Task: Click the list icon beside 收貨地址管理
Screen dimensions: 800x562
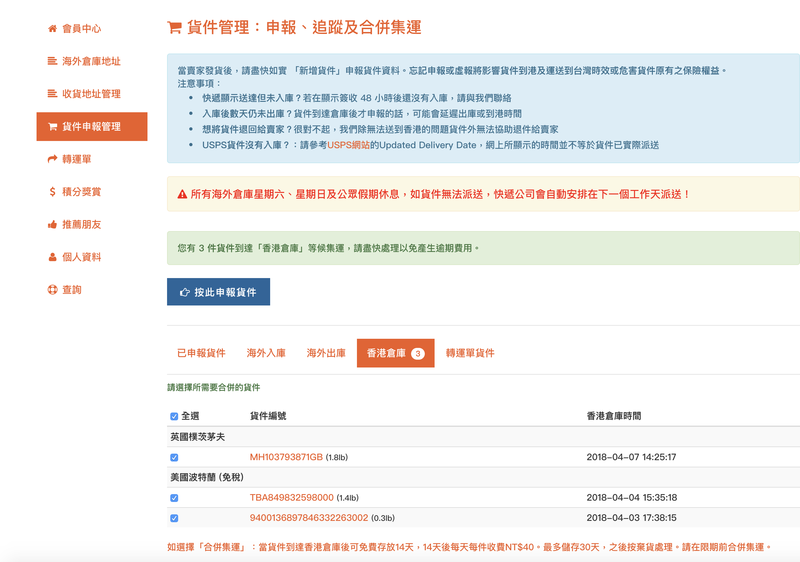Action: click(x=52, y=94)
